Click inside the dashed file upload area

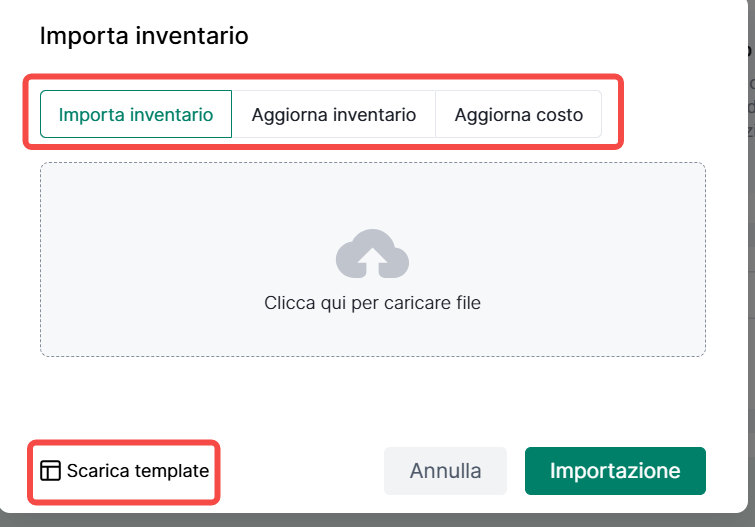tap(200, 220)
